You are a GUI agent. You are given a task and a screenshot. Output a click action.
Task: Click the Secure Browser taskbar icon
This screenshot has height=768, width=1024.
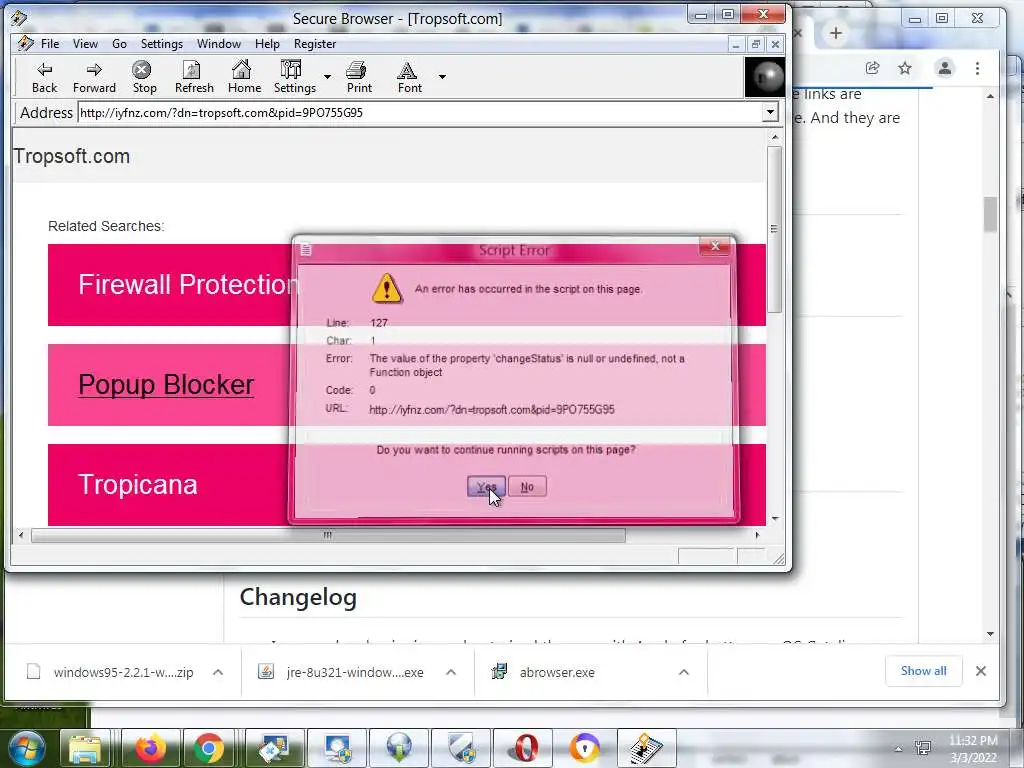click(645, 748)
